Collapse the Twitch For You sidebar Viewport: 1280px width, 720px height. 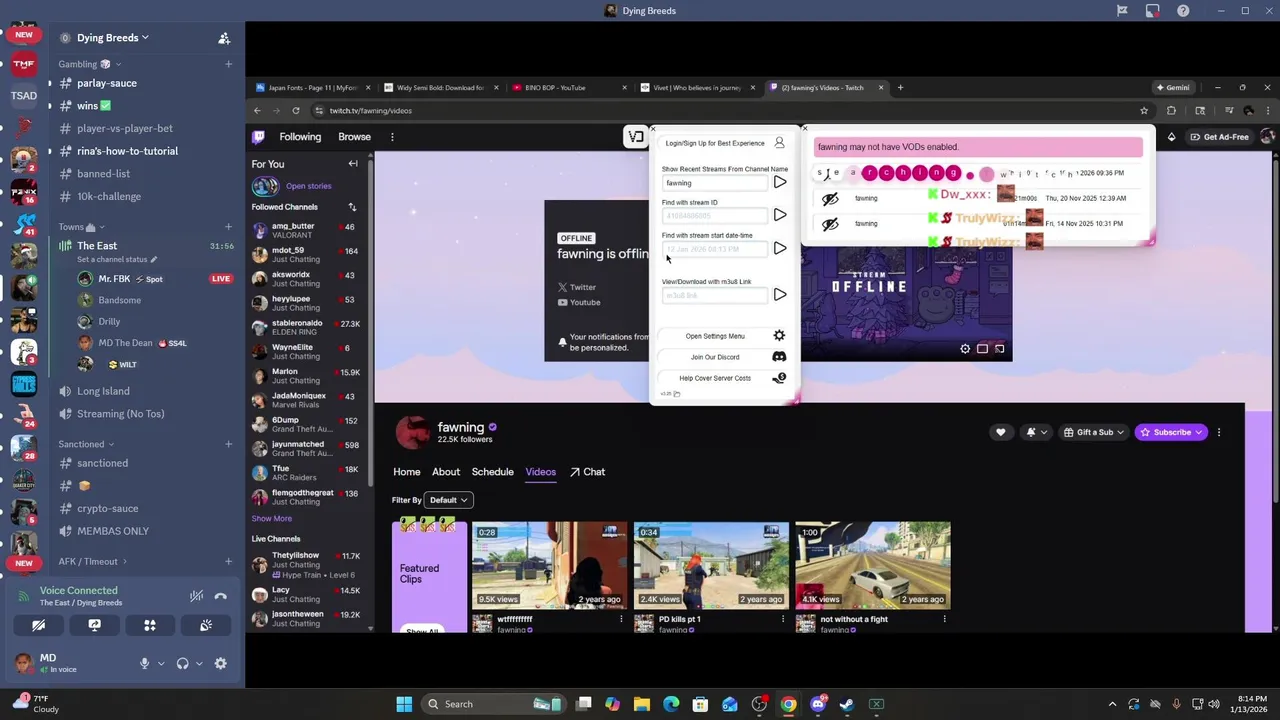click(x=353, y=164)
